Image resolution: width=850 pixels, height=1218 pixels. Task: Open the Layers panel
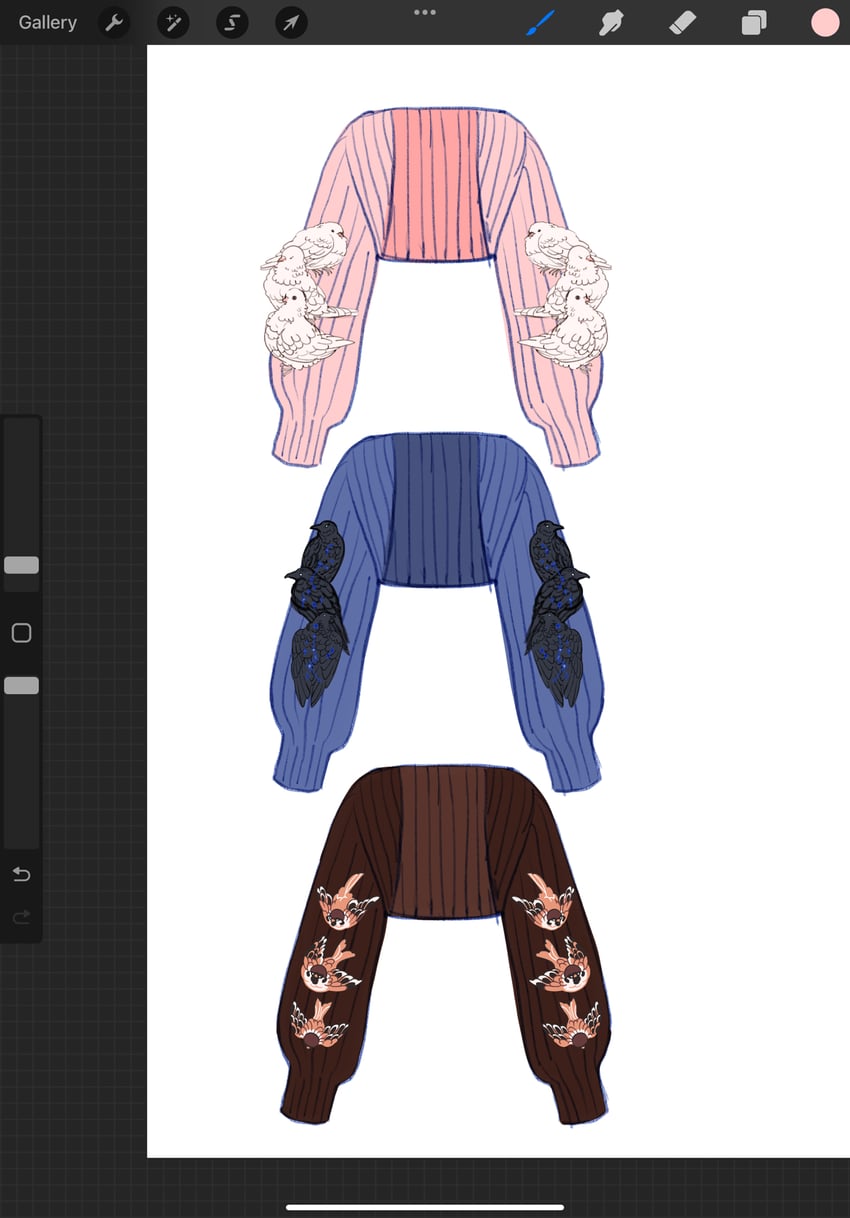[x=753, y=22]
